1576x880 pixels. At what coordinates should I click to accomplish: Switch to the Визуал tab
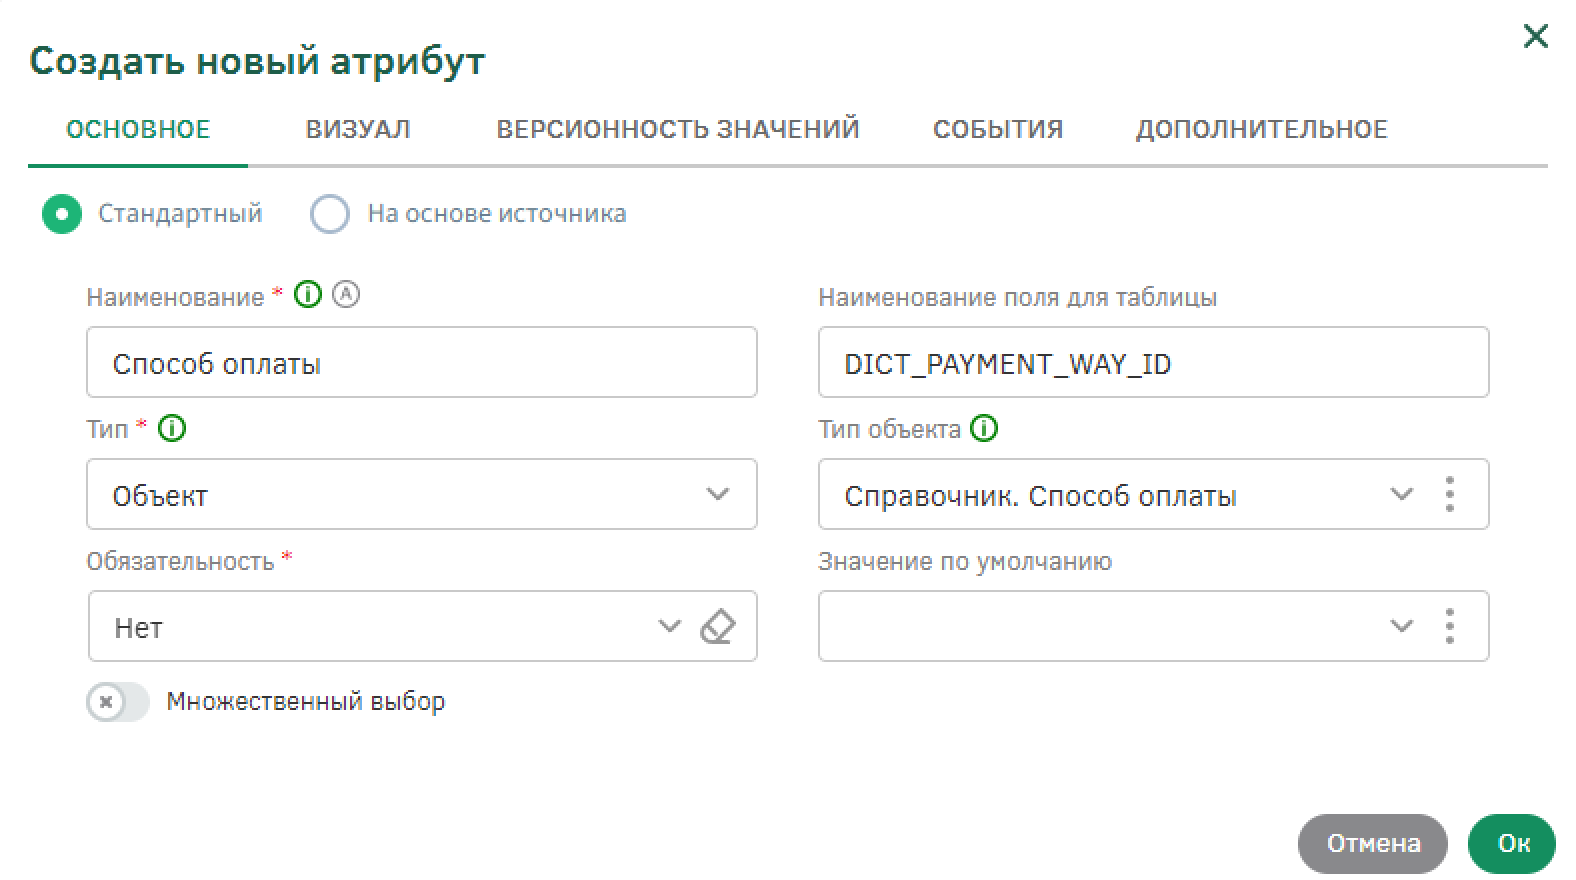[358, 130]
